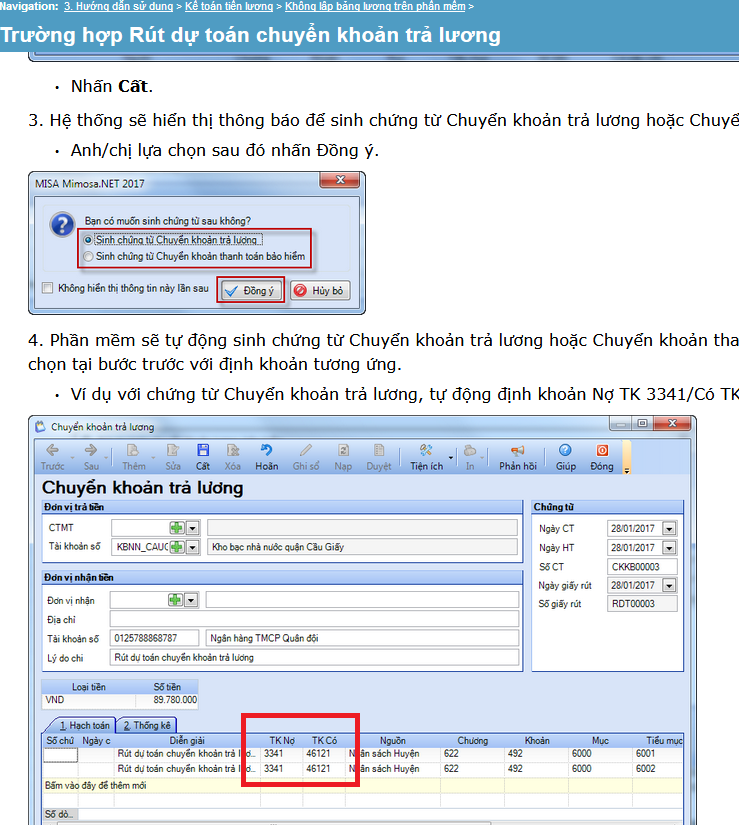Open Không lập bảng lương trên phần mềm link

375,6
